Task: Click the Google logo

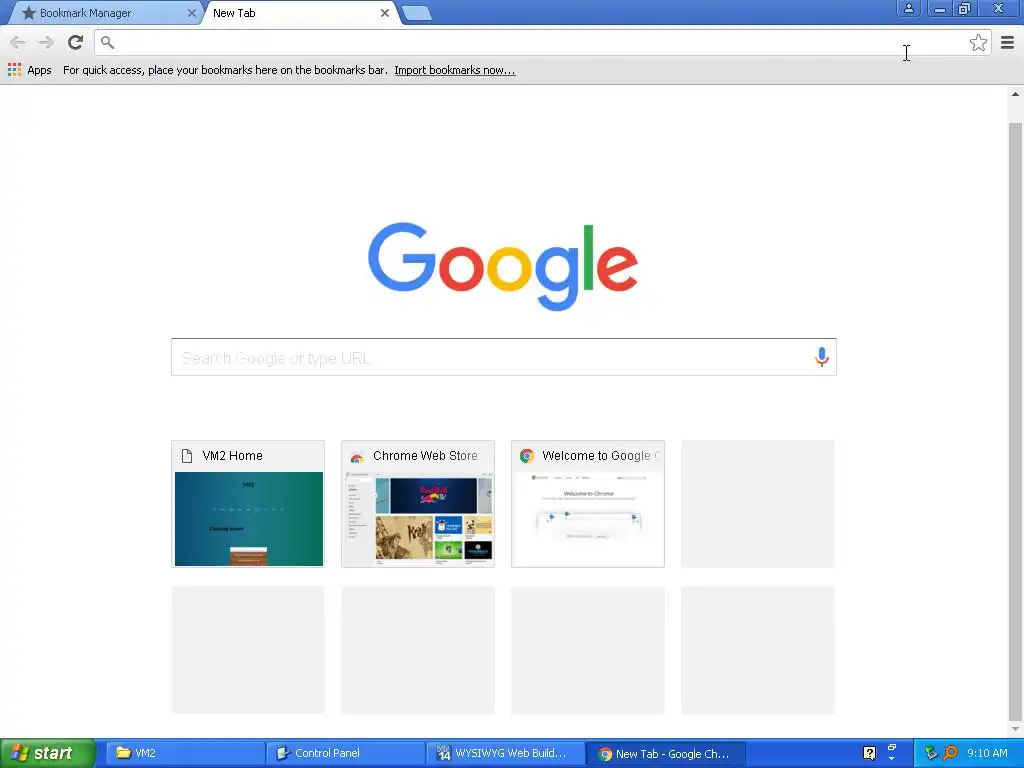Action: 503,266
